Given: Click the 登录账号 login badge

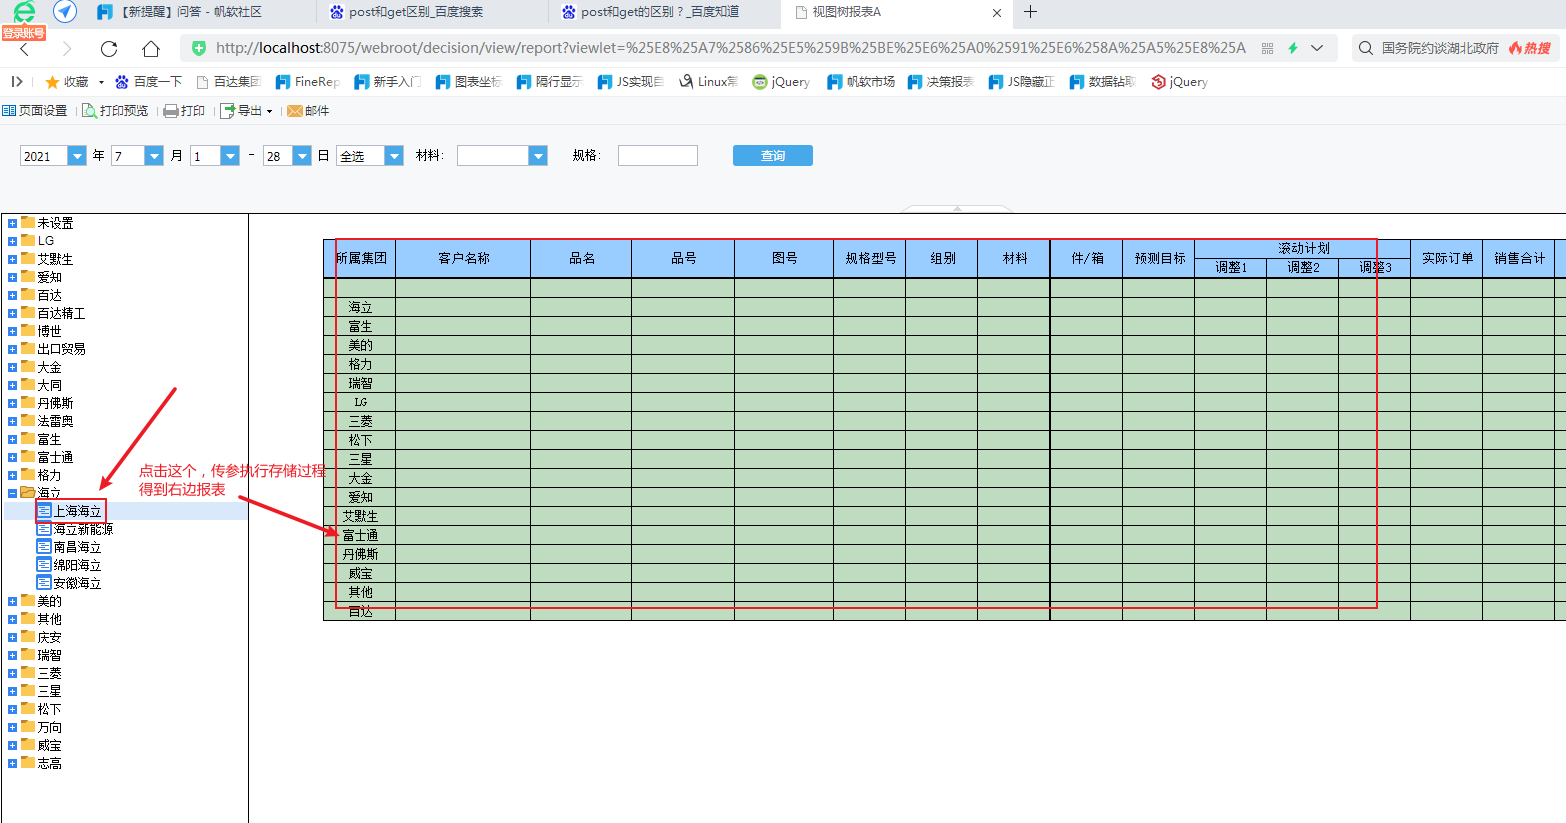Looking at the screenshot, I should 24,33.
